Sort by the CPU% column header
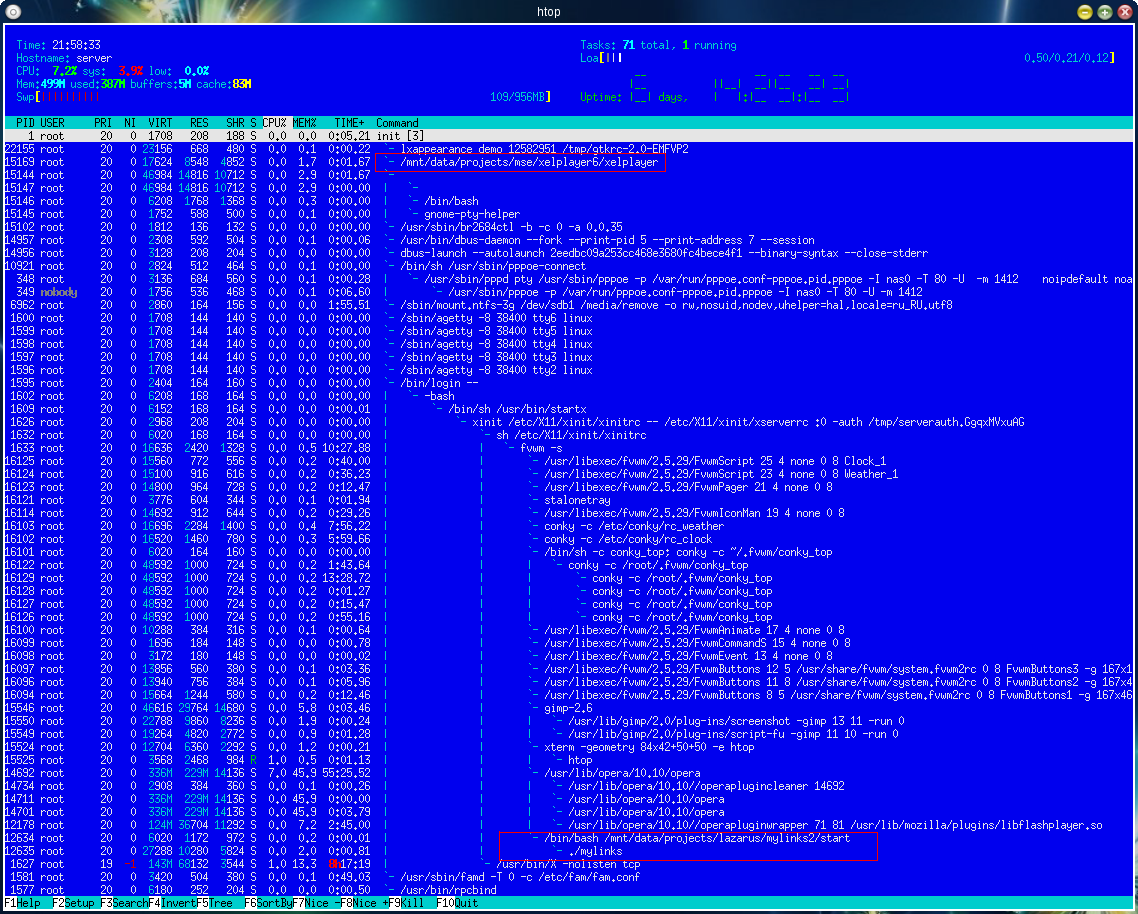This screenshot has height=914, width=1138. pos(274,122)
